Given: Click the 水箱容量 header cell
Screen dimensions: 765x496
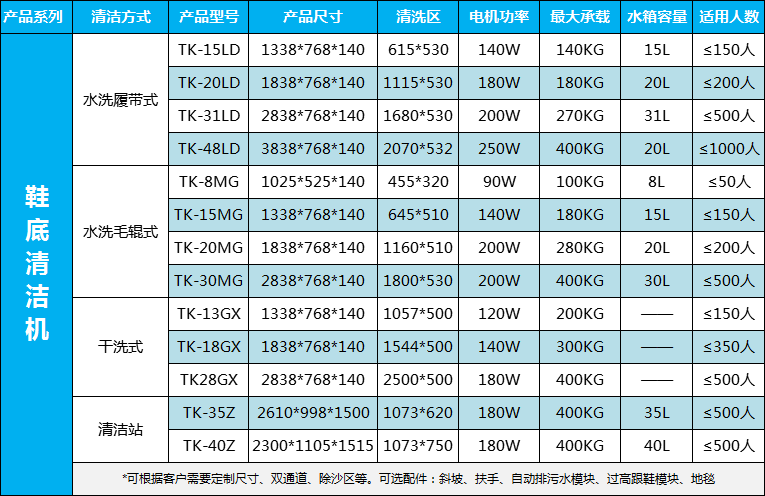Looking at the screenshot, I should [656, 17].
